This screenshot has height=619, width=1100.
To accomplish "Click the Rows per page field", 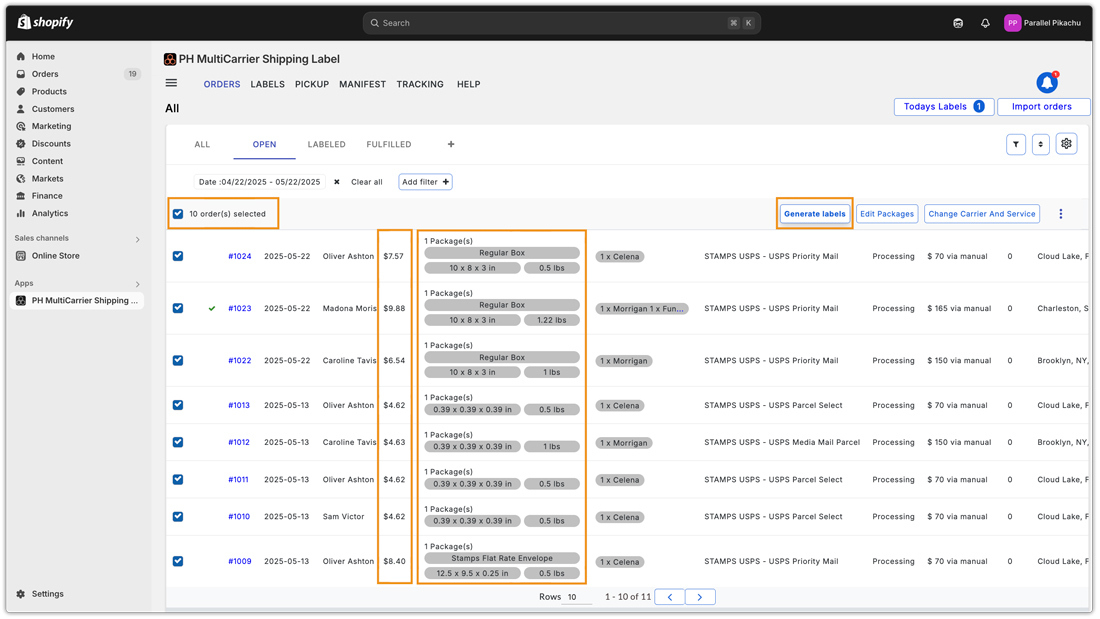I will click(x=579, y=597).
